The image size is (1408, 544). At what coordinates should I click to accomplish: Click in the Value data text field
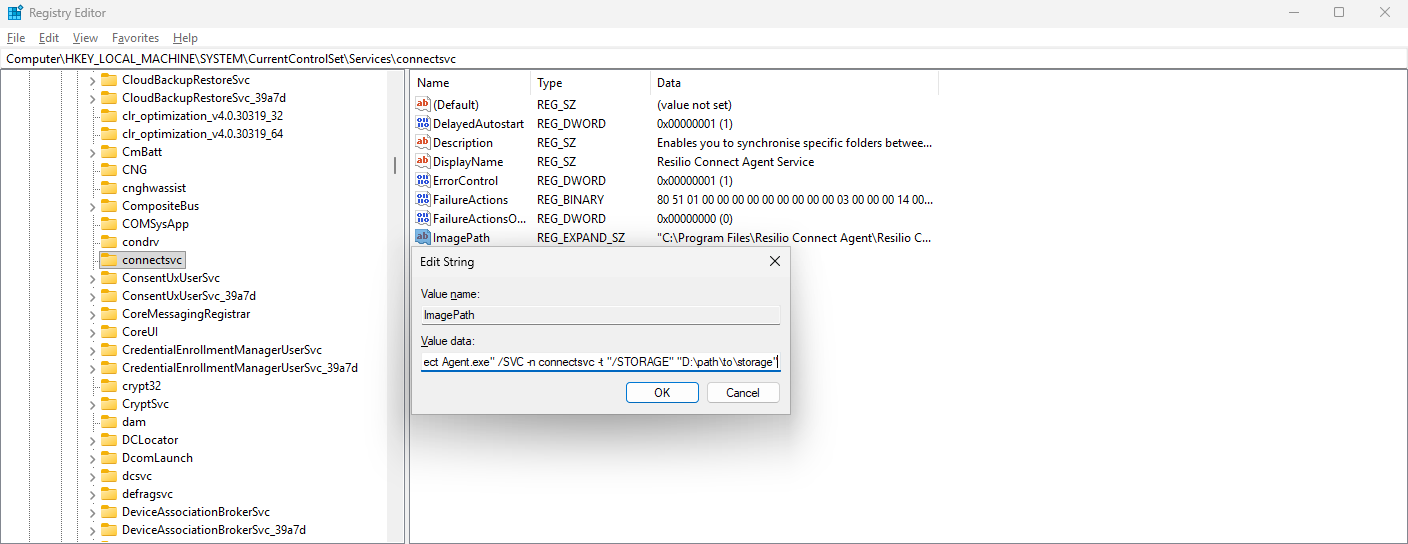(600, 362)
